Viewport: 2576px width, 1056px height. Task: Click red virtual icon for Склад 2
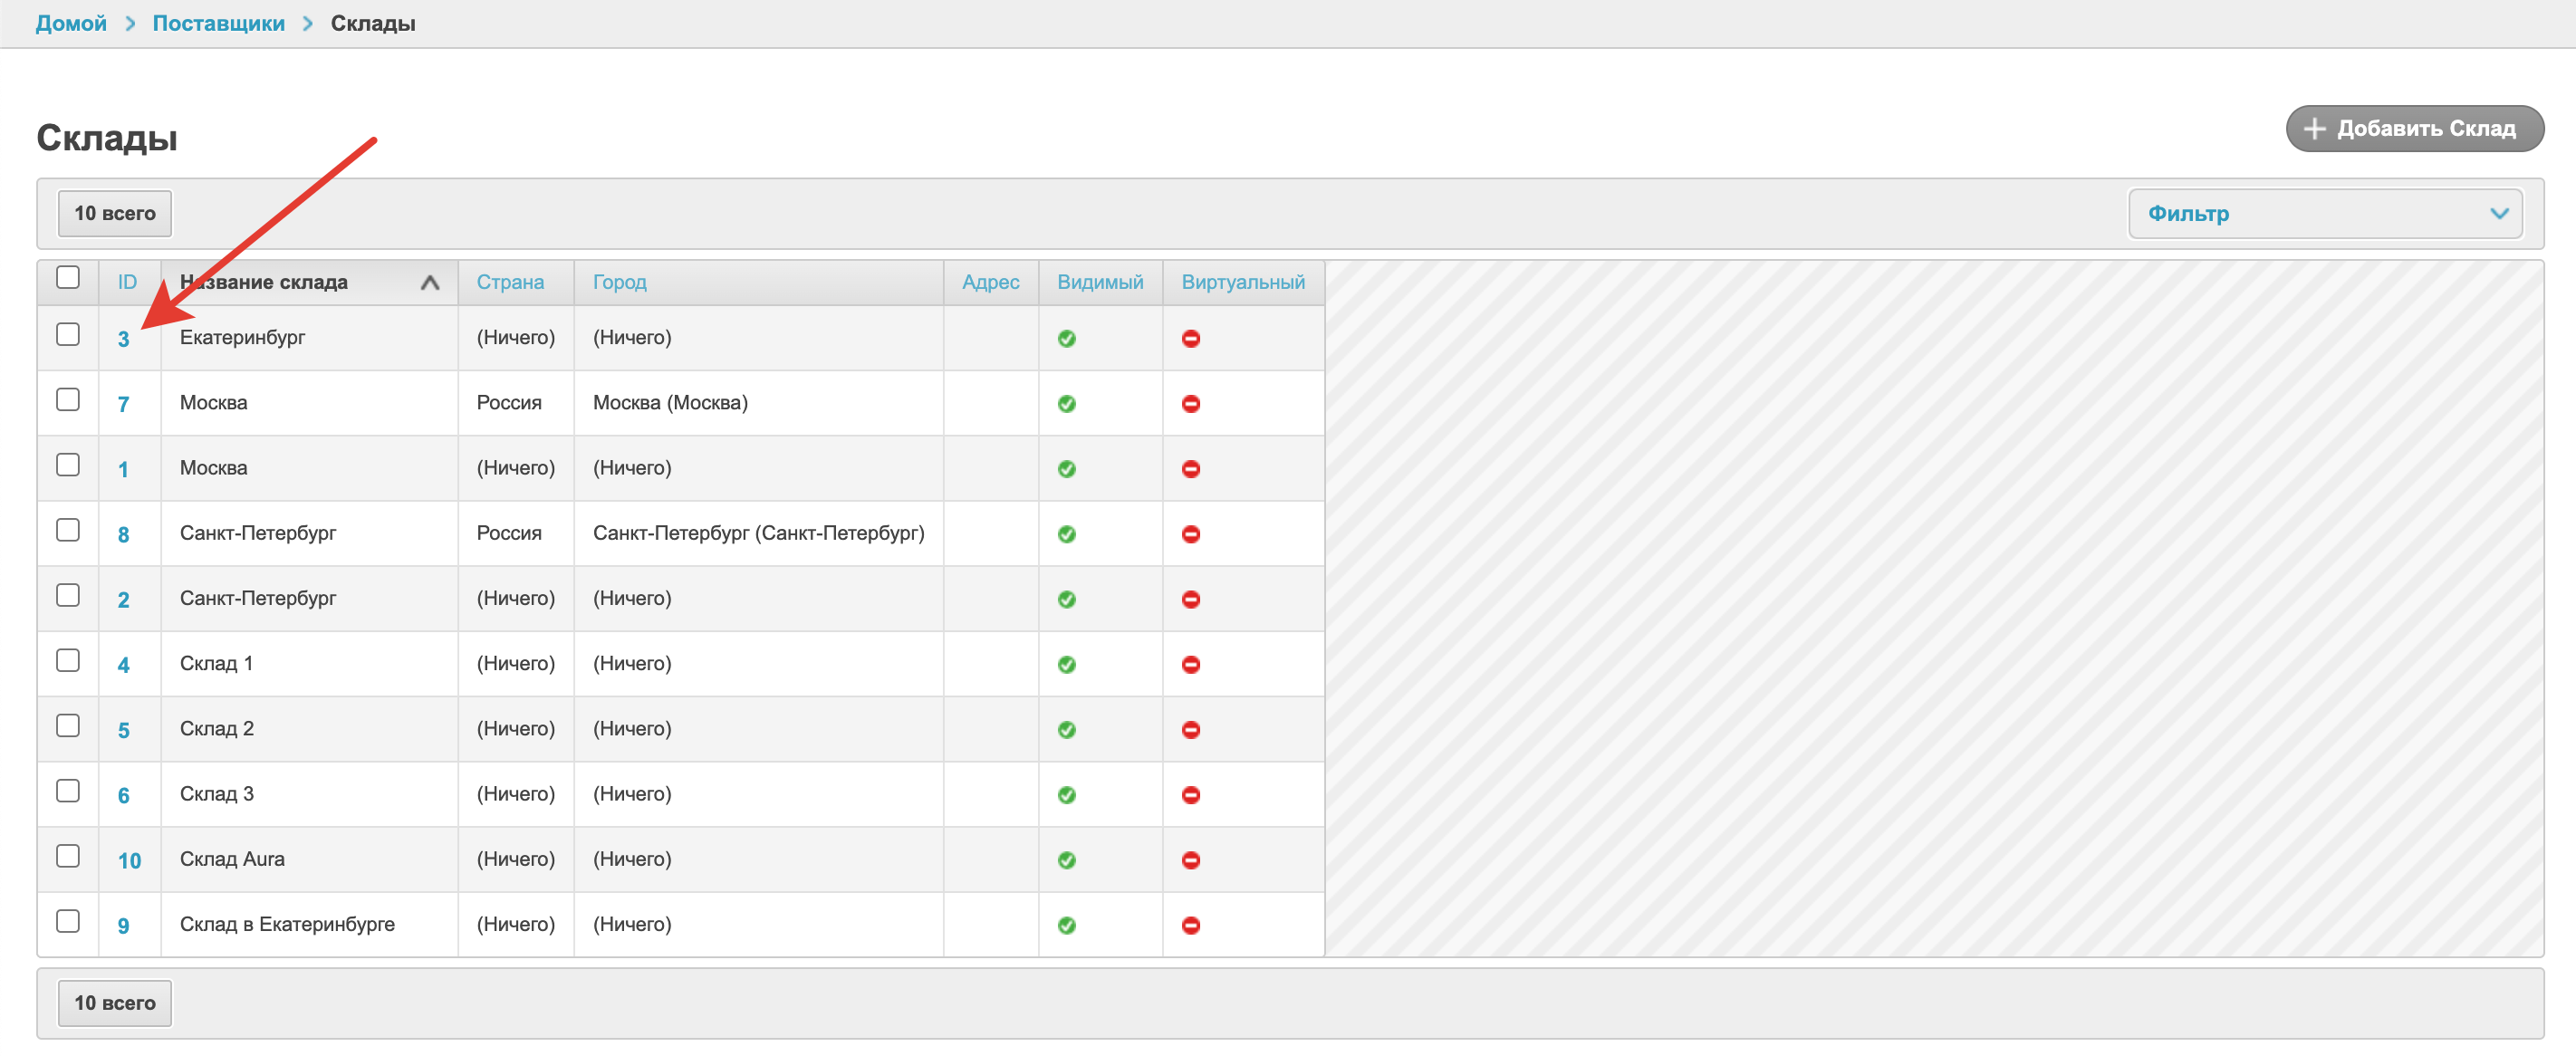click(x=1190, y=730)
